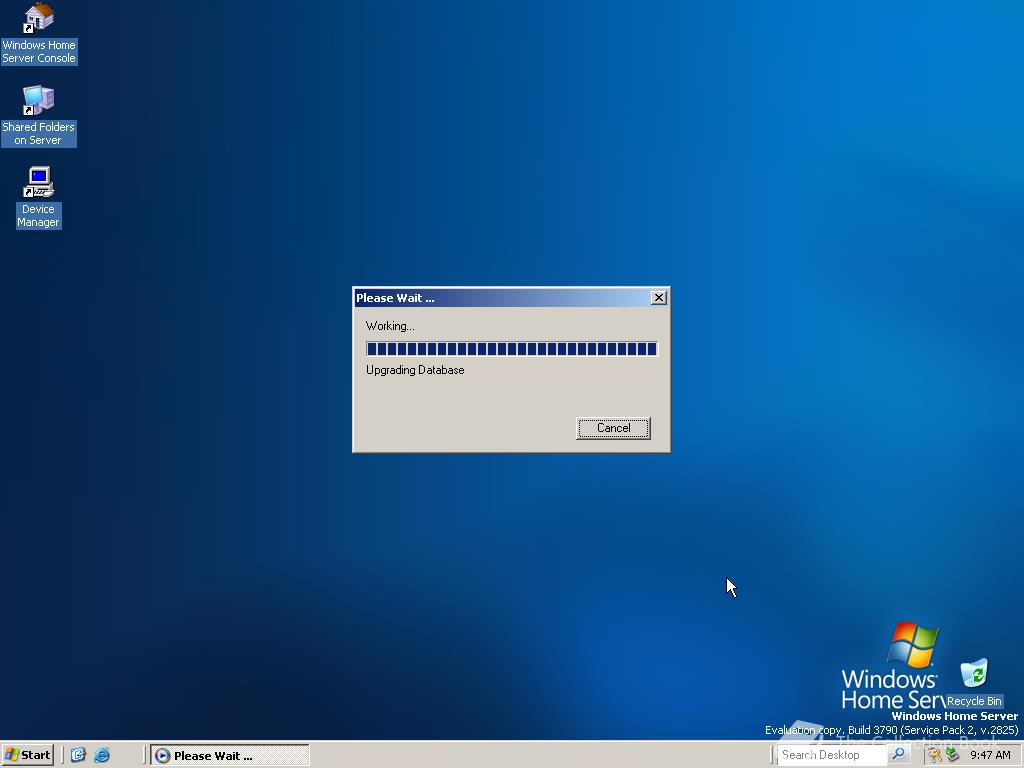The image size is (1024, 768).
Task: Cancel the Upgrading Database operation
Action: tap(613, 428)
